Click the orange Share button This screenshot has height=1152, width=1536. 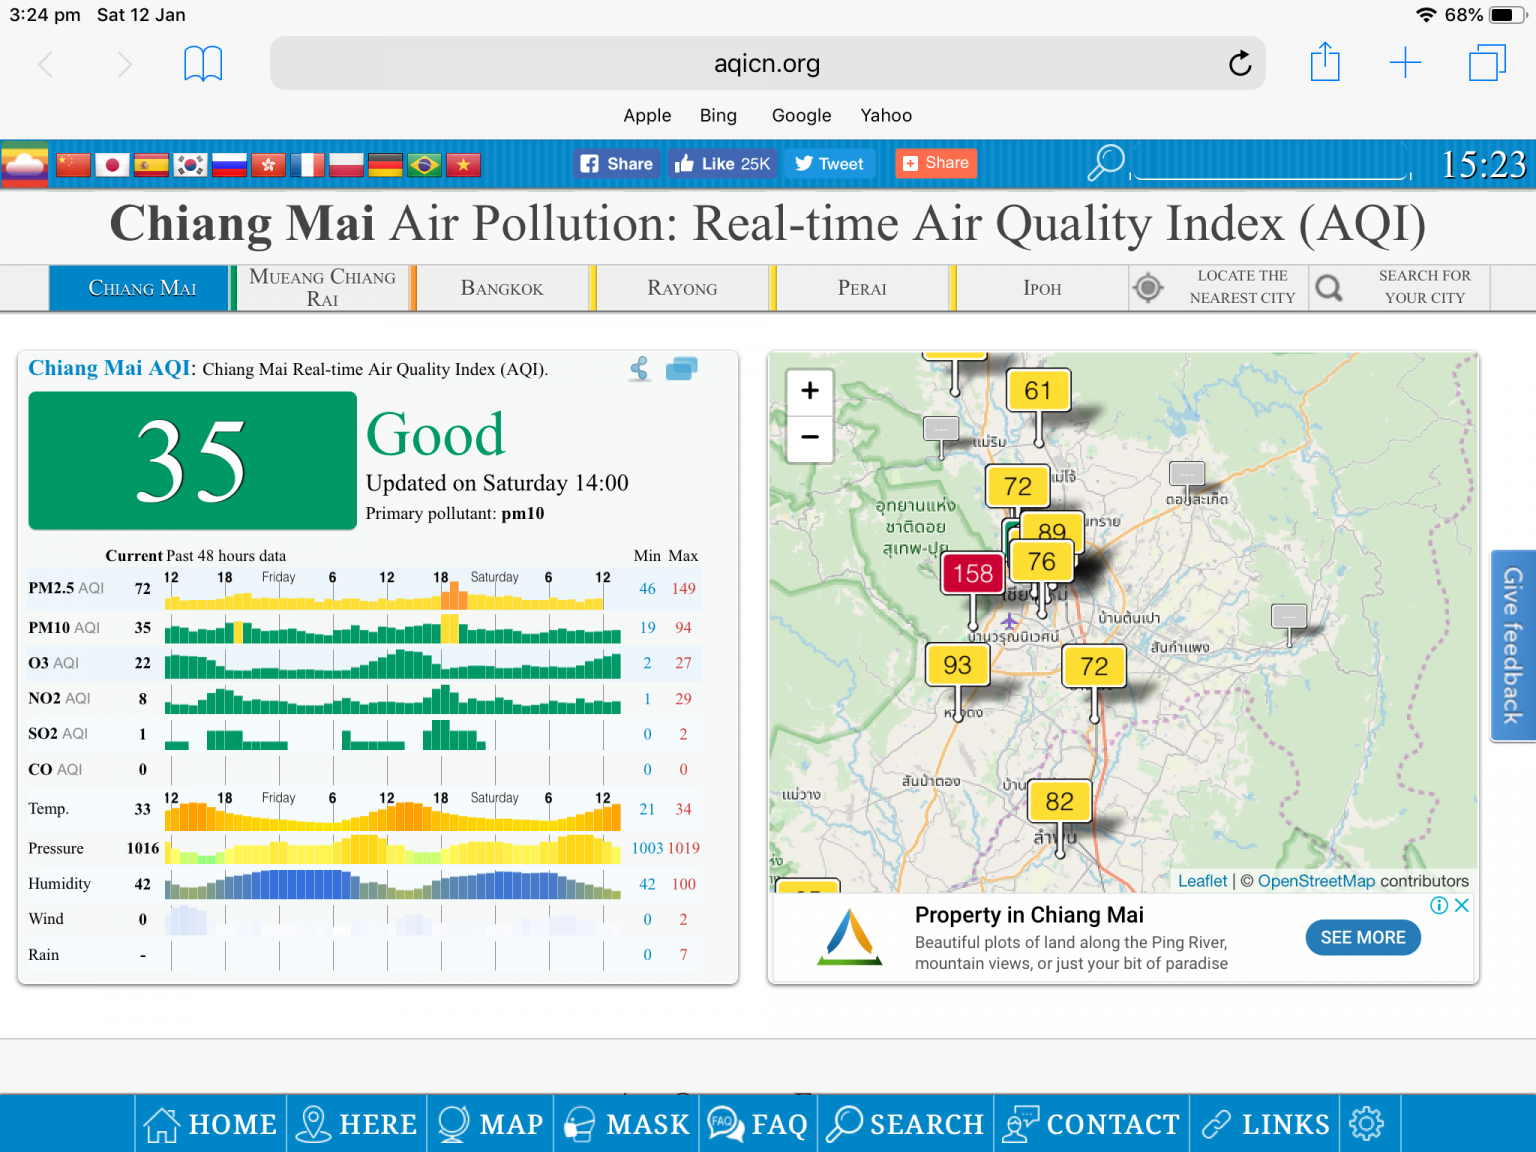(936, 163)
